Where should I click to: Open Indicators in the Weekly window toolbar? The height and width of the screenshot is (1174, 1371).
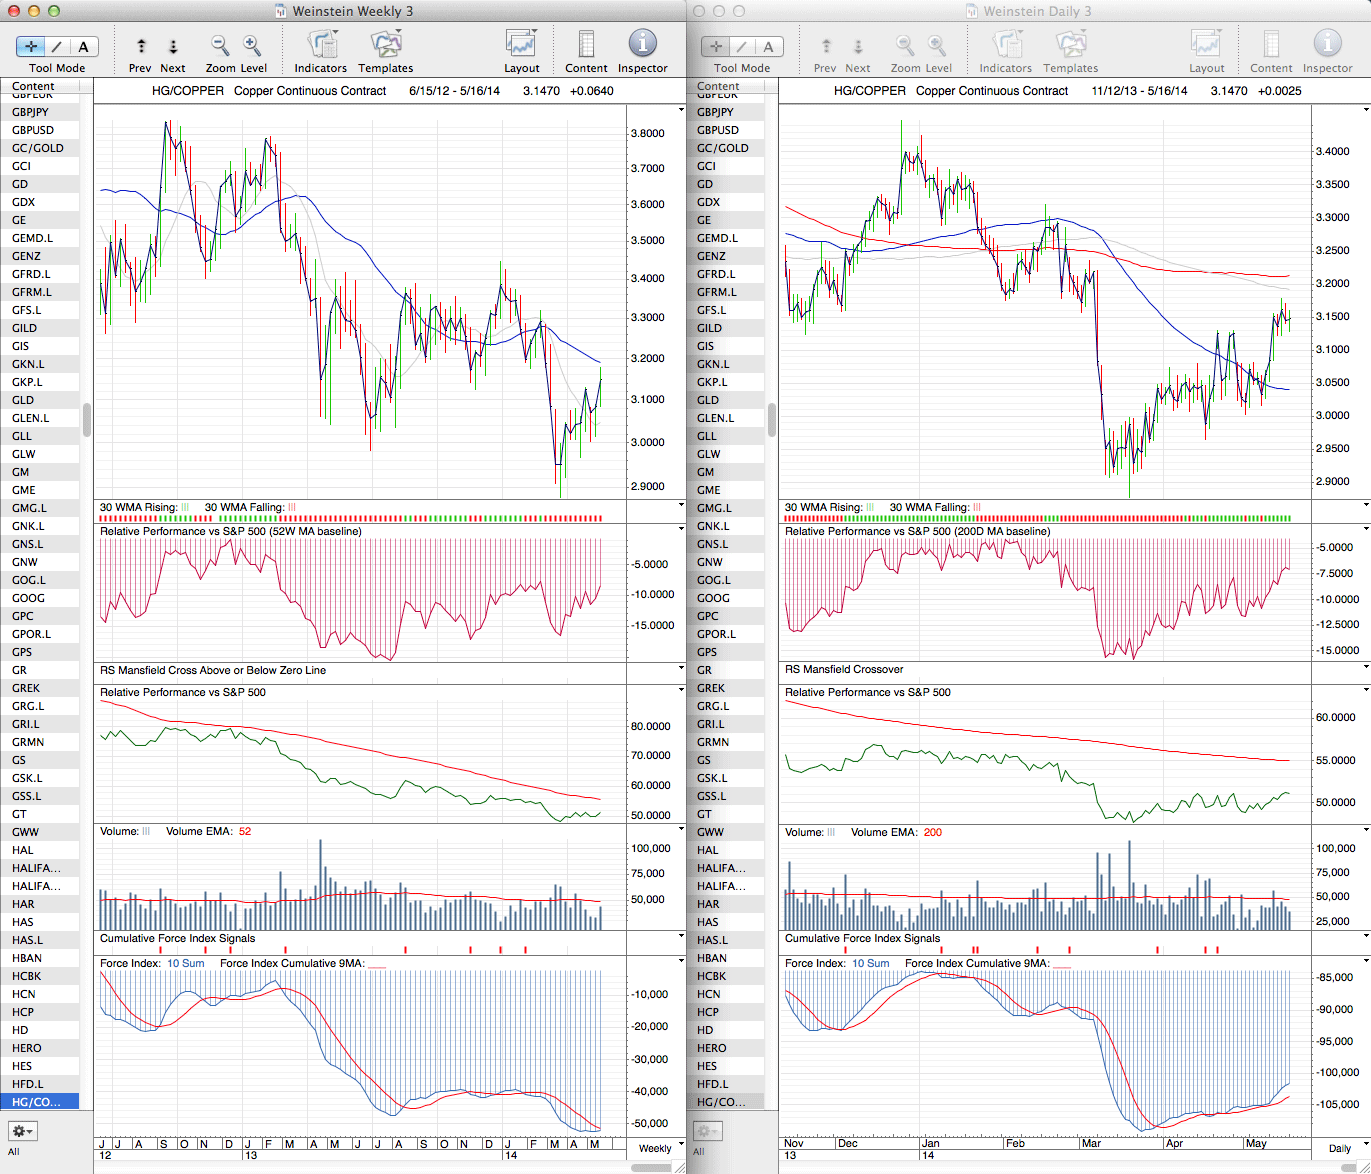(320, 45)
